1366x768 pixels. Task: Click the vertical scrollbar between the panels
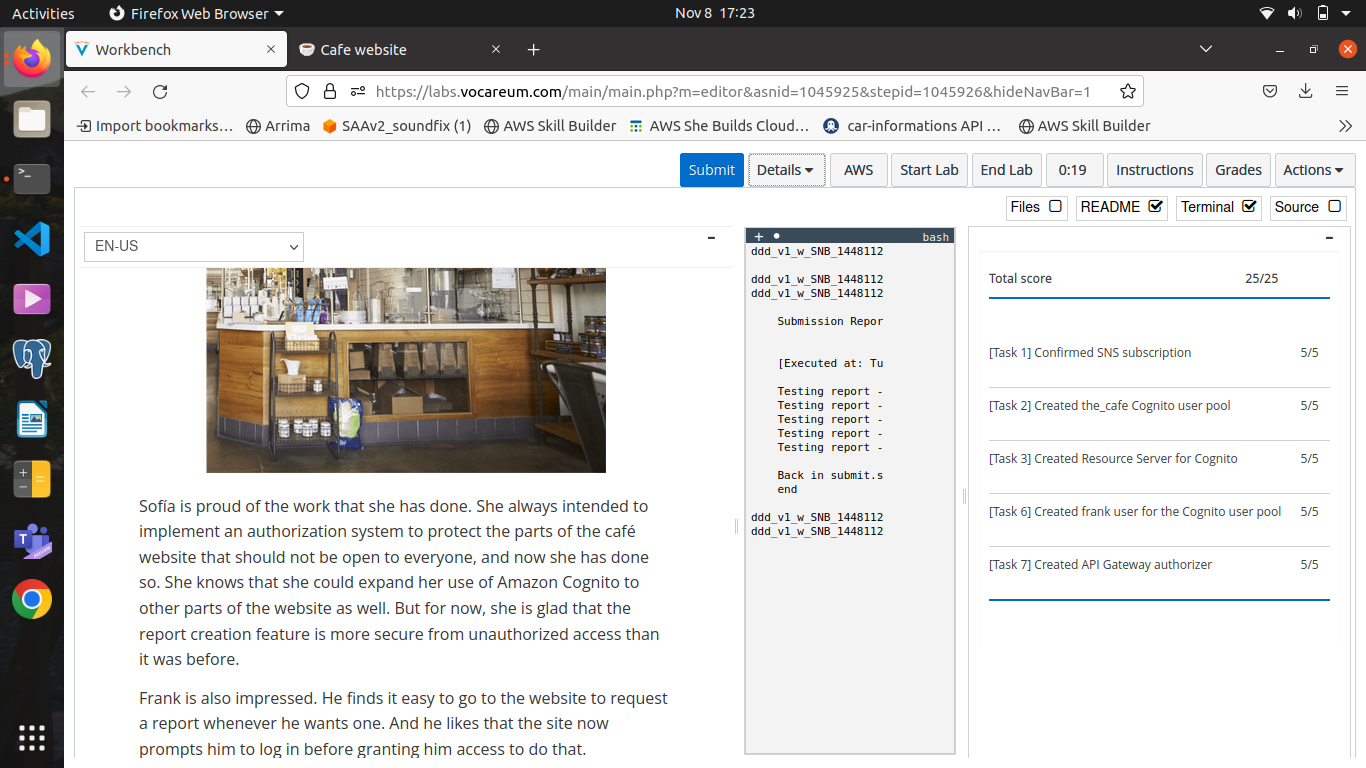pos(963,495)
